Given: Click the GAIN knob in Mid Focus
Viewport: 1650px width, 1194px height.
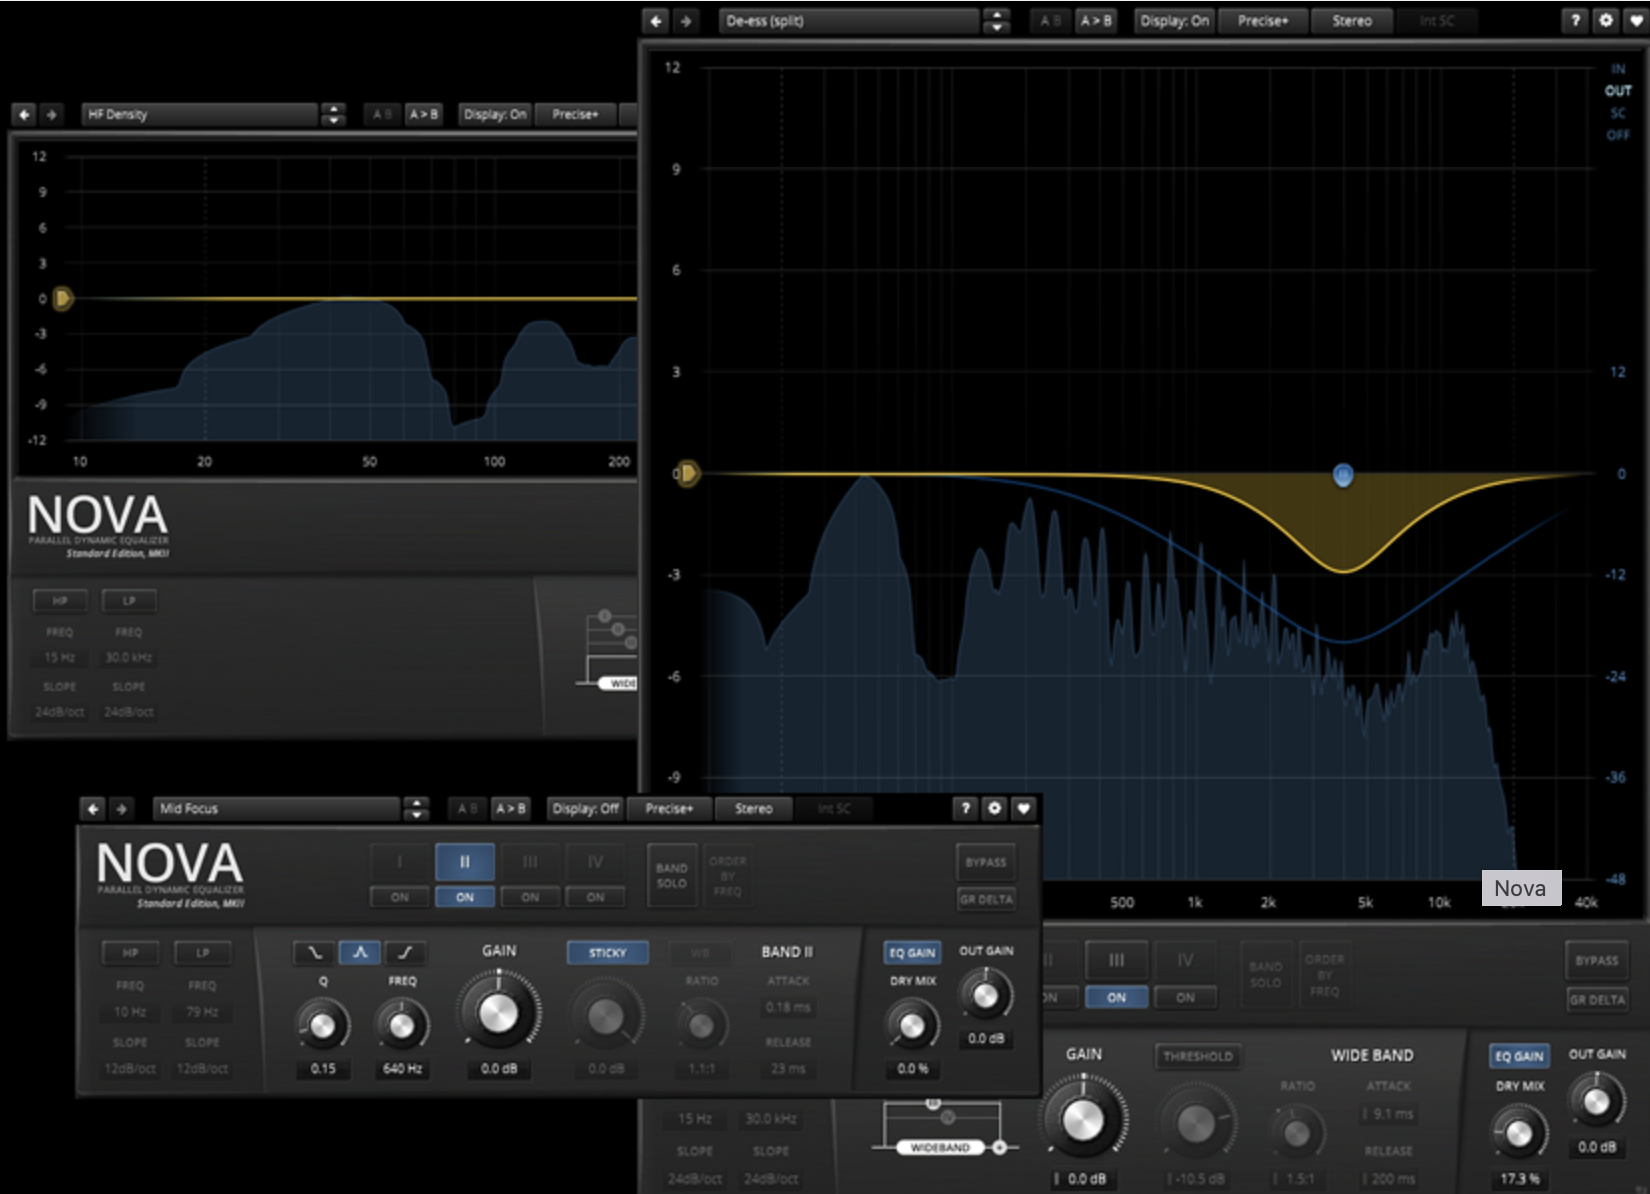Looking at the screenshot, I should 498,1013.
